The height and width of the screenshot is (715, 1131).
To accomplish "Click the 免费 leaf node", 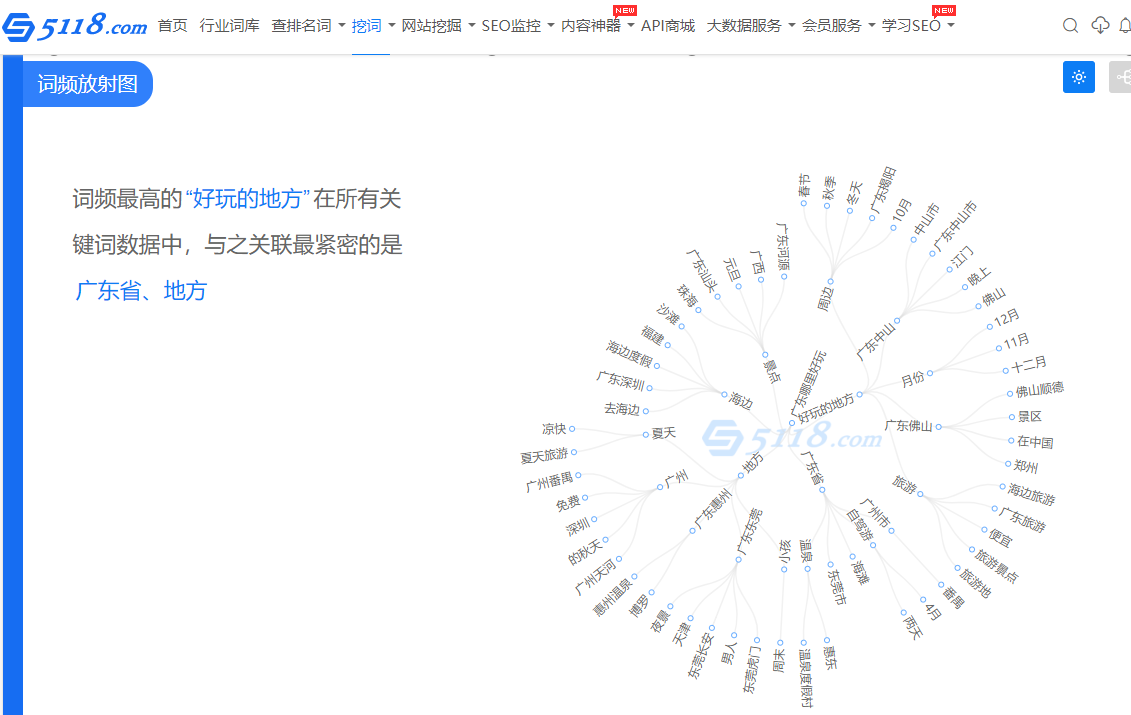I will (567, 503).
